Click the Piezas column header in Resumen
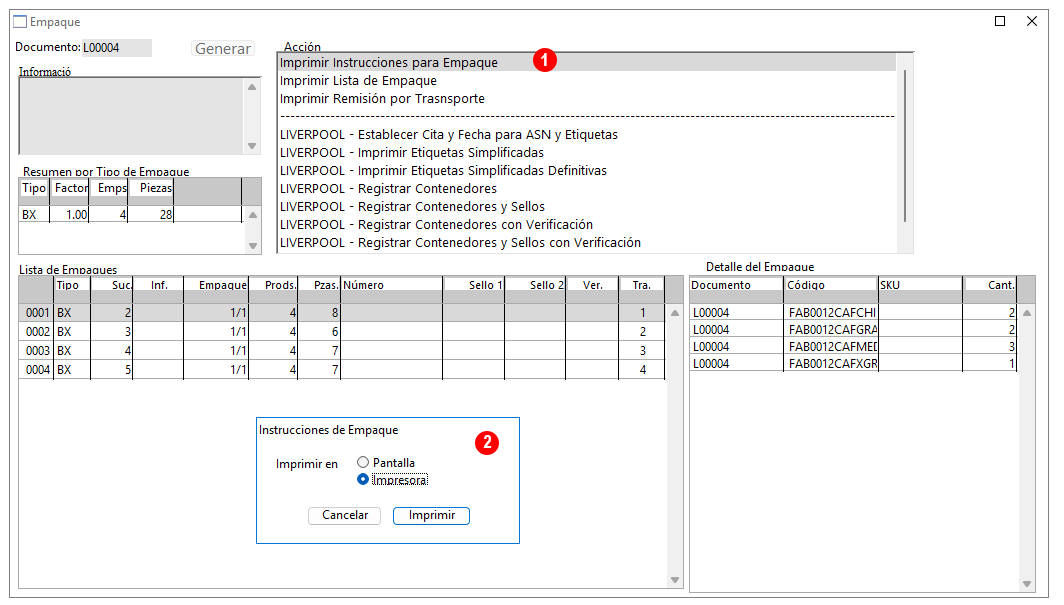Image resolution: width=1064 pixels, height=605 pixels. pyautogui.click(x=151, y=188)
